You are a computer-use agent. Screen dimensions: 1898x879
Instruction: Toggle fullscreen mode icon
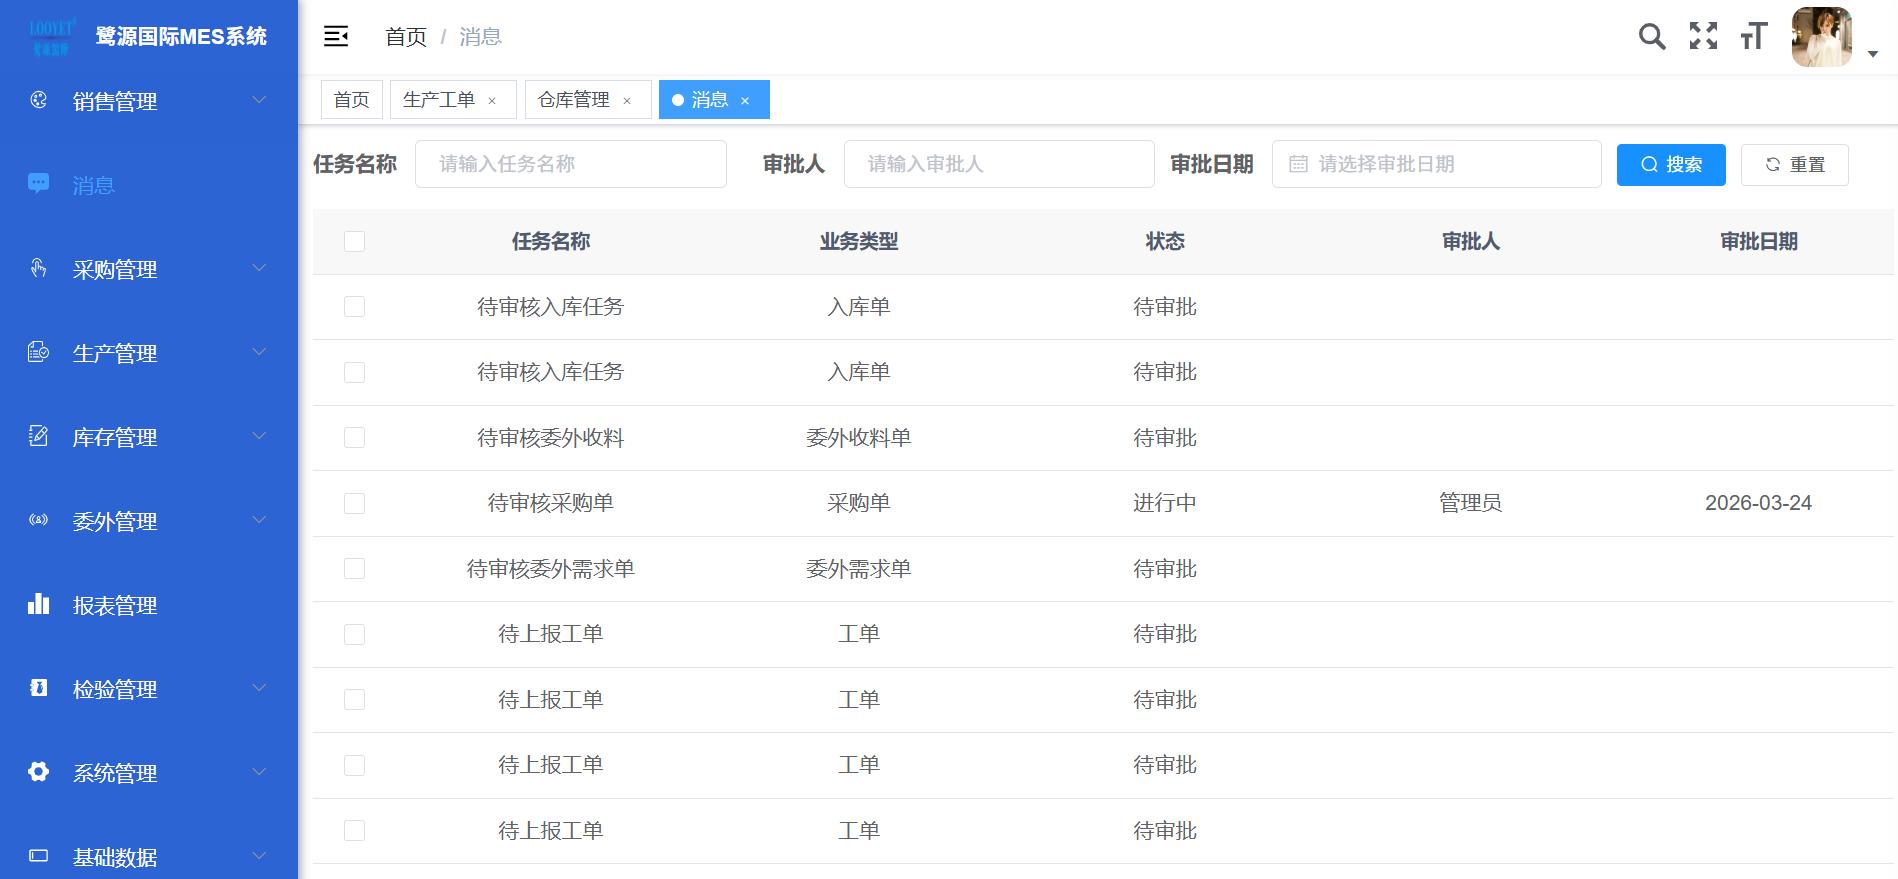click(x=1703, y=37)
